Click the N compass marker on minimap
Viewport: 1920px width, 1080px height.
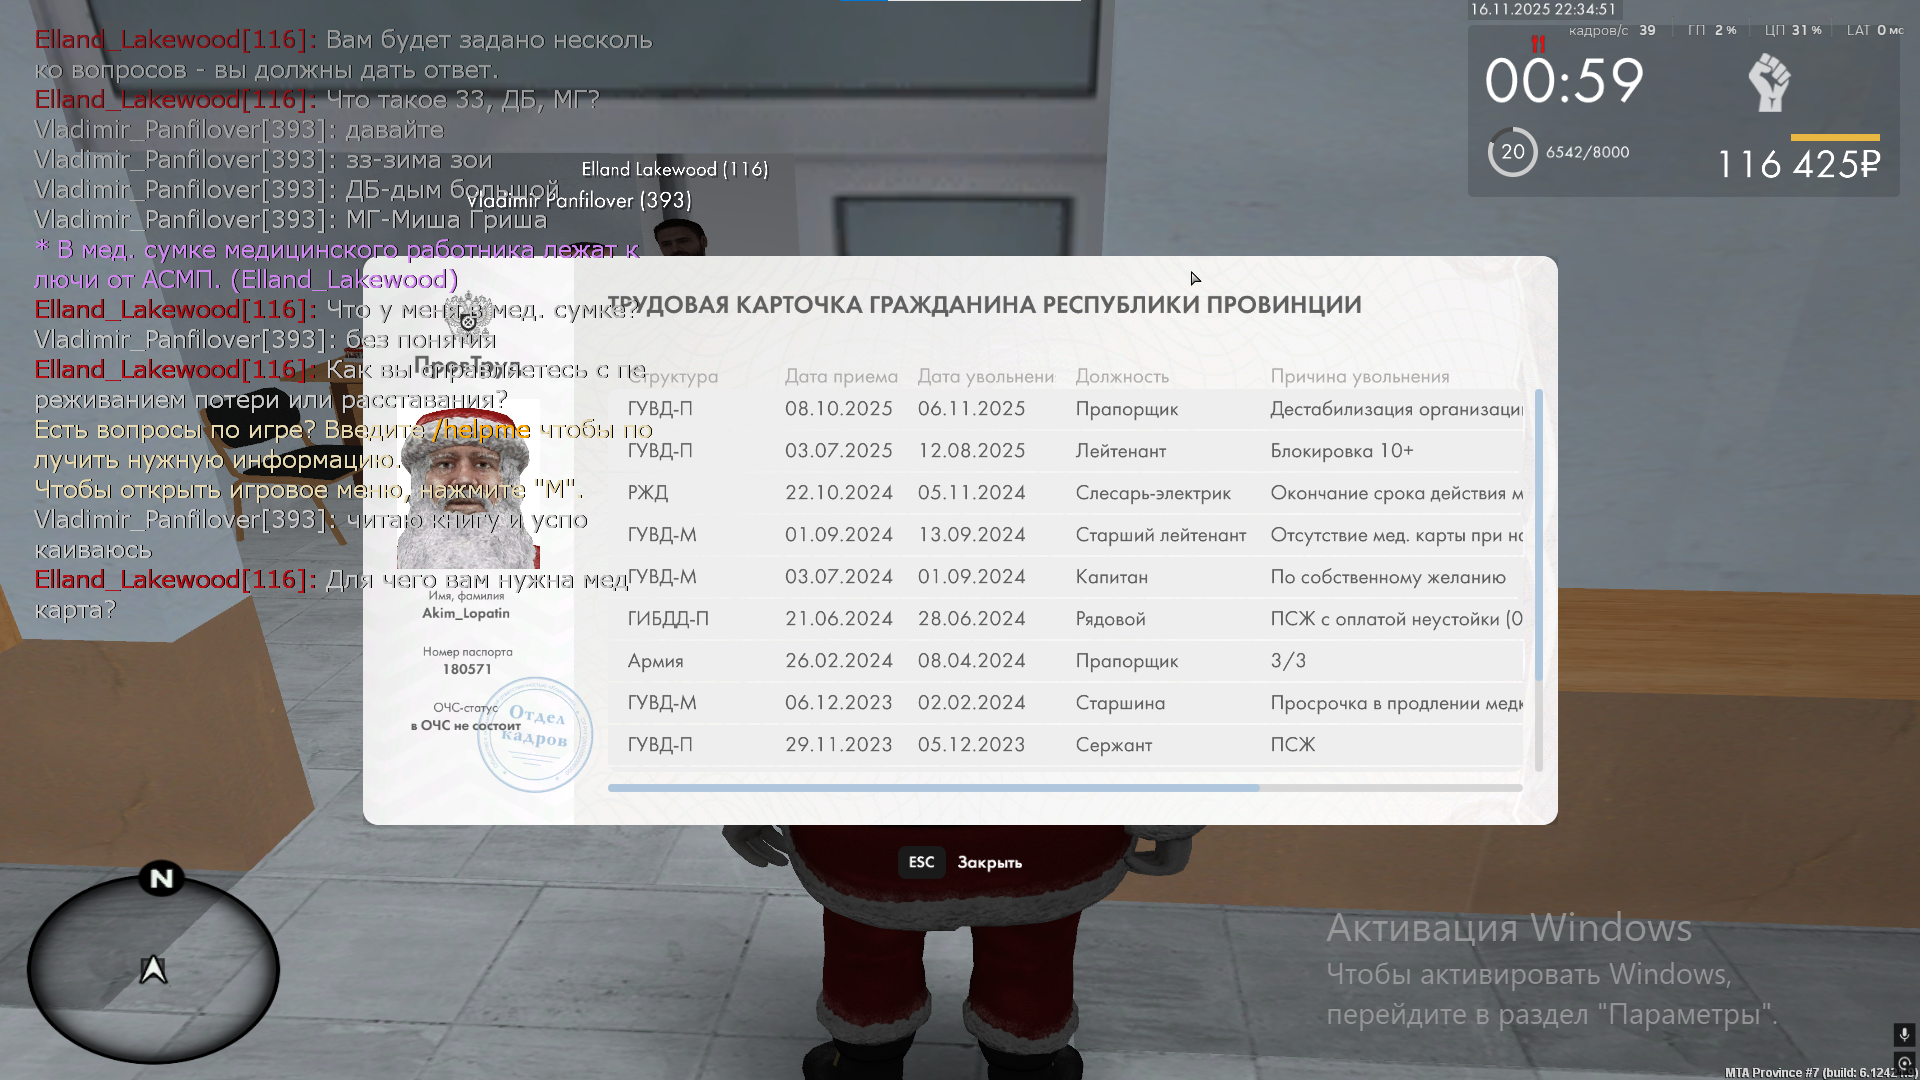pos(161,879)
